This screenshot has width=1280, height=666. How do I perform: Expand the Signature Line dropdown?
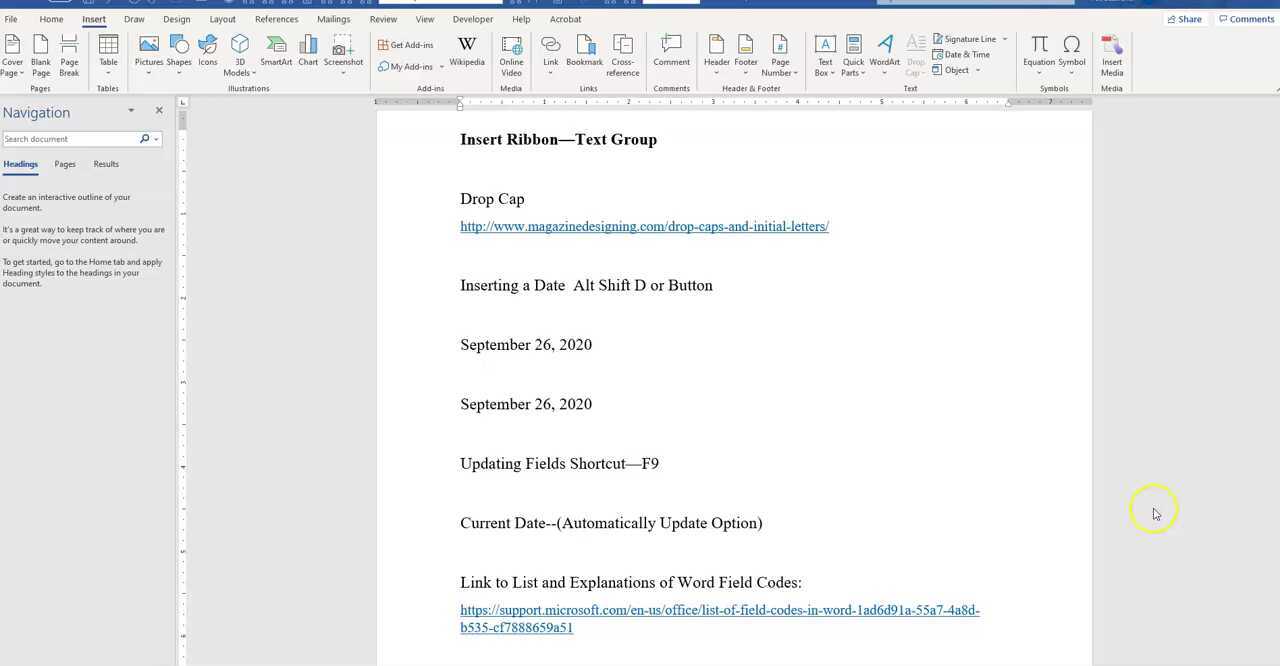click(1005, 39)
